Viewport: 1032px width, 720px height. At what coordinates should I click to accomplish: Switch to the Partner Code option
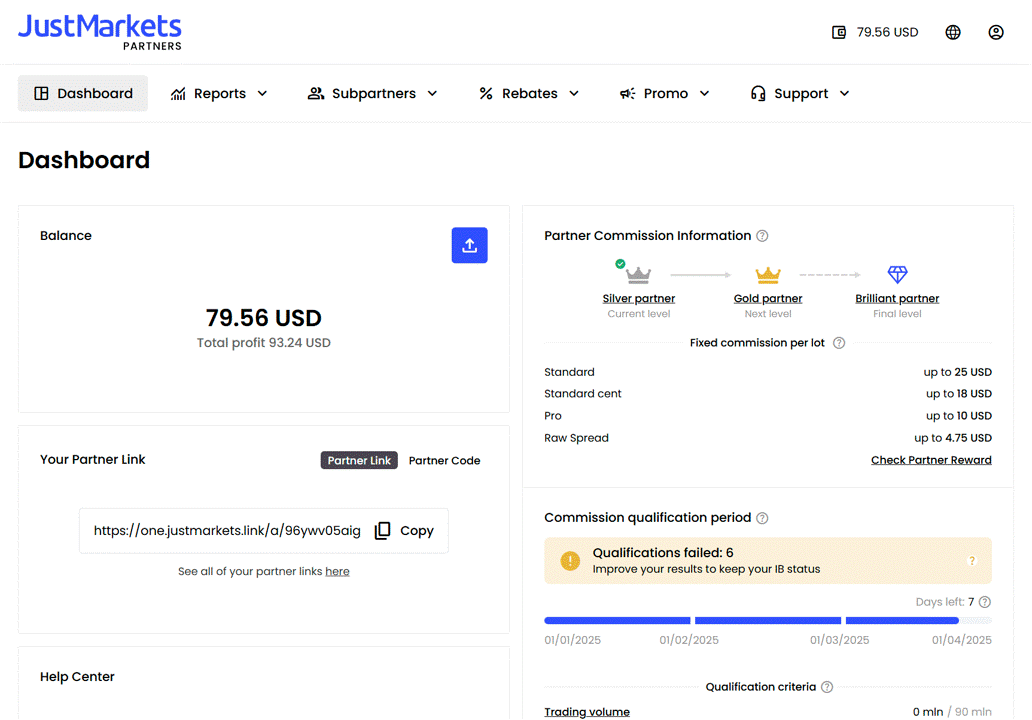pyautogui.click(x=444, y=460)
